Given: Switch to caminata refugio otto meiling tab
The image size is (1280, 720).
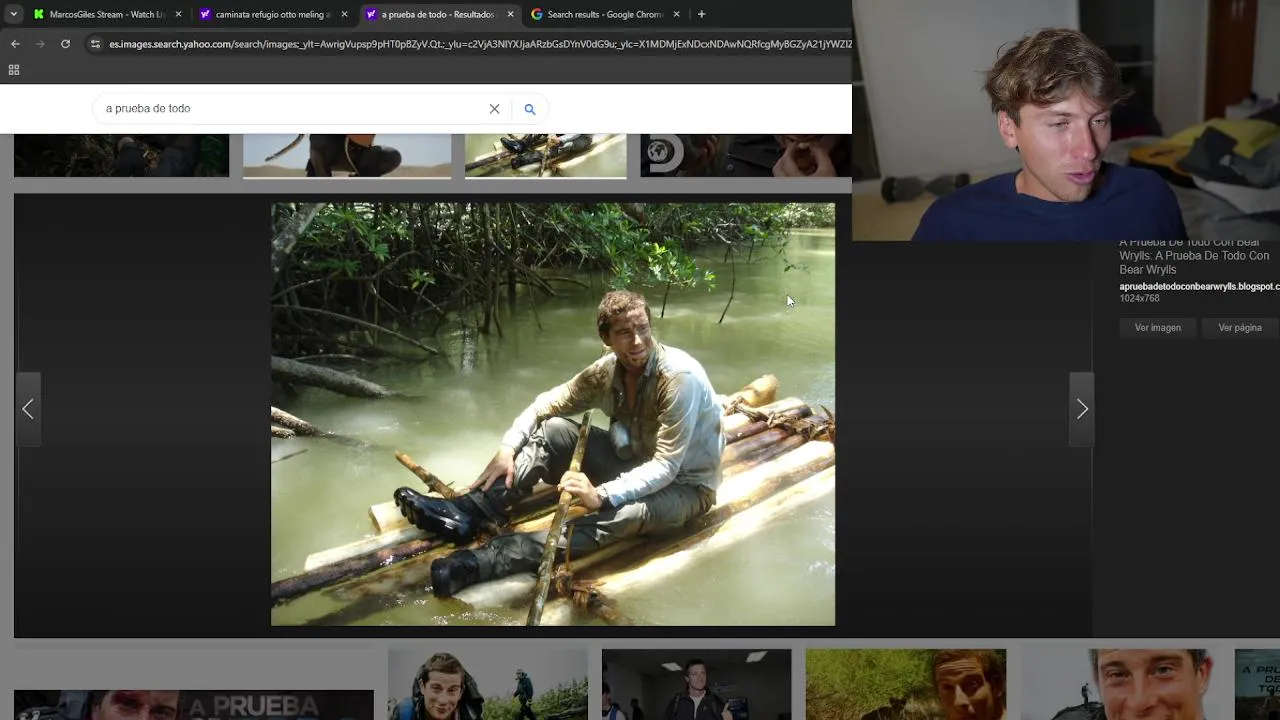Looking at the screenshot, I should 273,14.
